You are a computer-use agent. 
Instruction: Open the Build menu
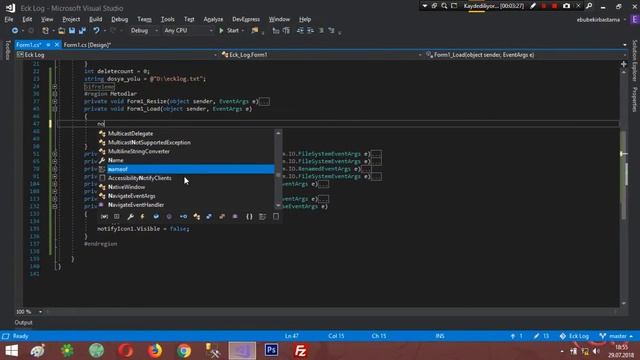(96, 19)
